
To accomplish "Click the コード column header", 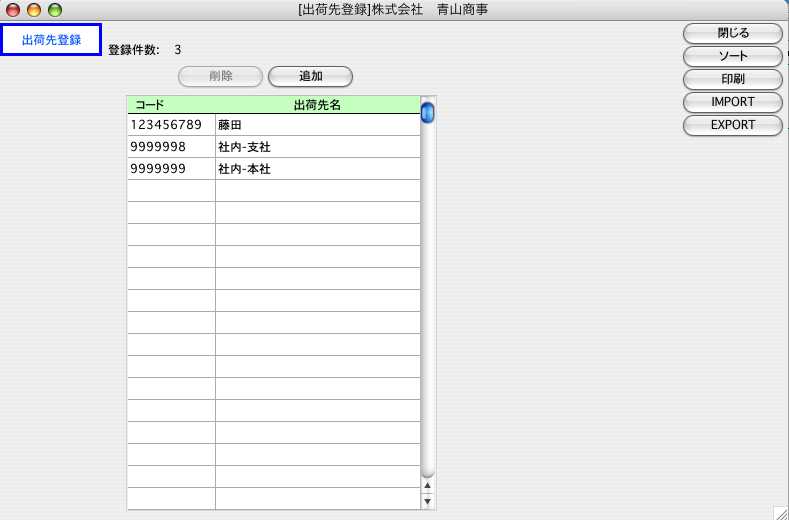I will coord(171,105).
